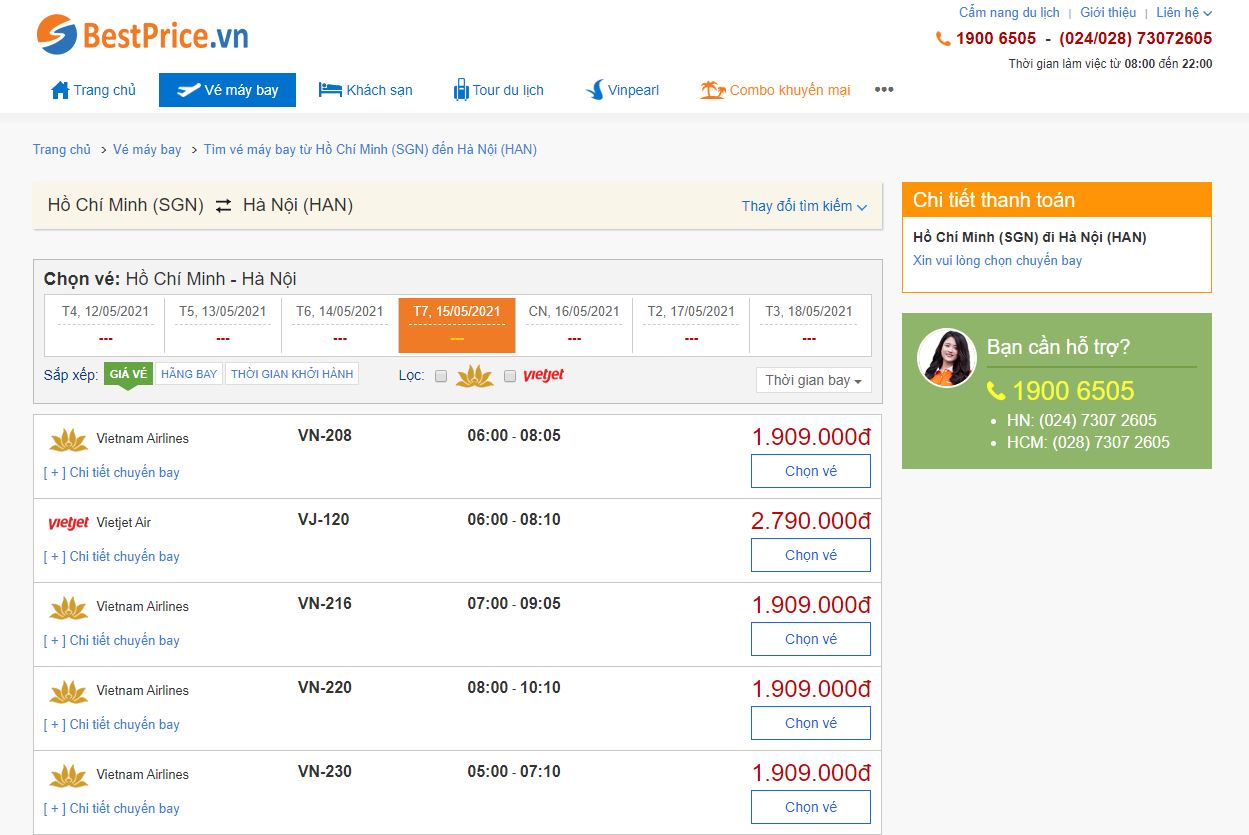Click the Hồ Chí Minh to Hà Nội breadcrumb
This screenshot has width=1249, height=835.
pyautogui.click(x=370, y=150)
